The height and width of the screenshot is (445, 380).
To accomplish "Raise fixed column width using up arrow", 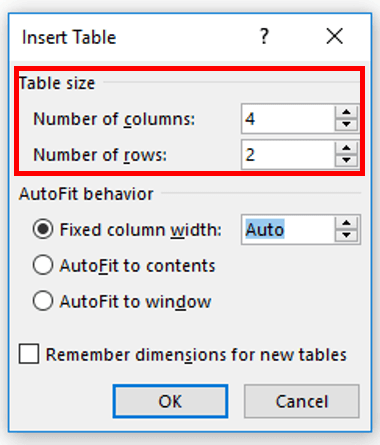I will [x=346, y=223].
